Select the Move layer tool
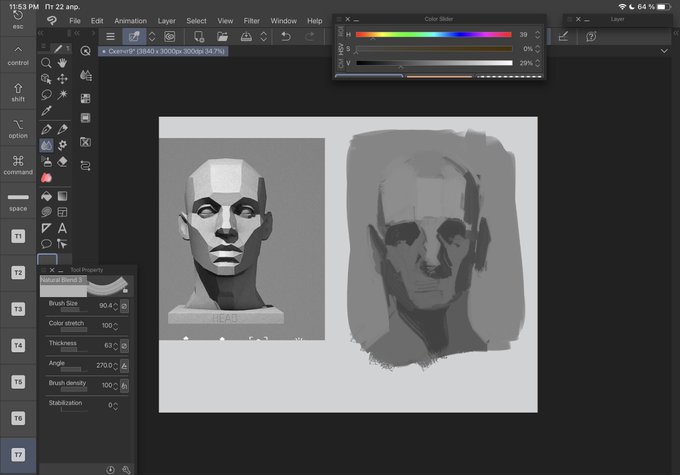Image resolution: width=680 pixels, height=475 pixels. point(62,79)
